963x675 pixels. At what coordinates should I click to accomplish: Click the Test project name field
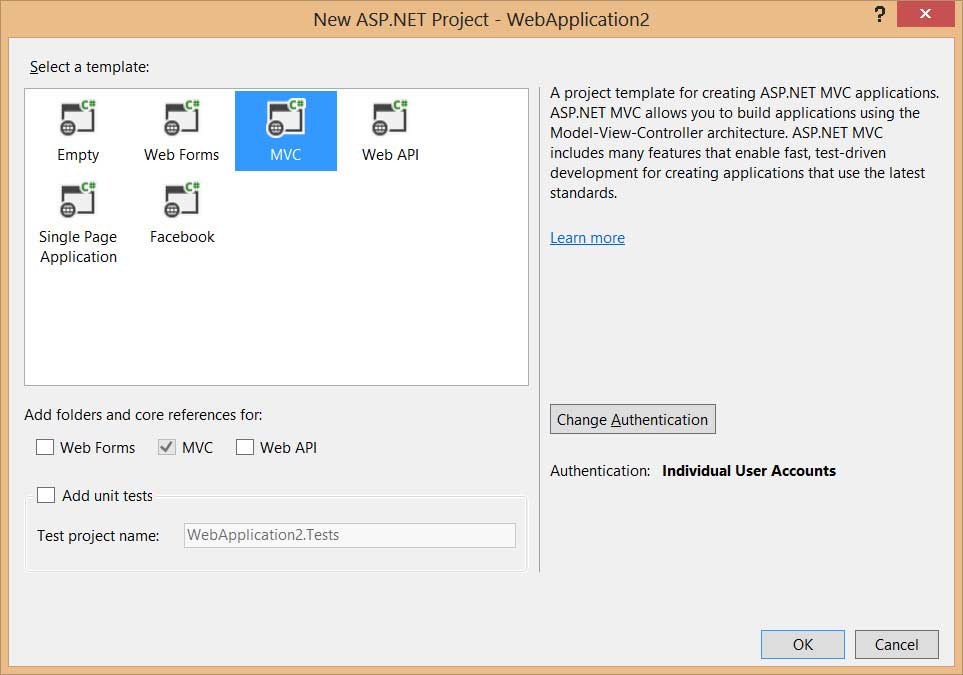click(349, 535)
